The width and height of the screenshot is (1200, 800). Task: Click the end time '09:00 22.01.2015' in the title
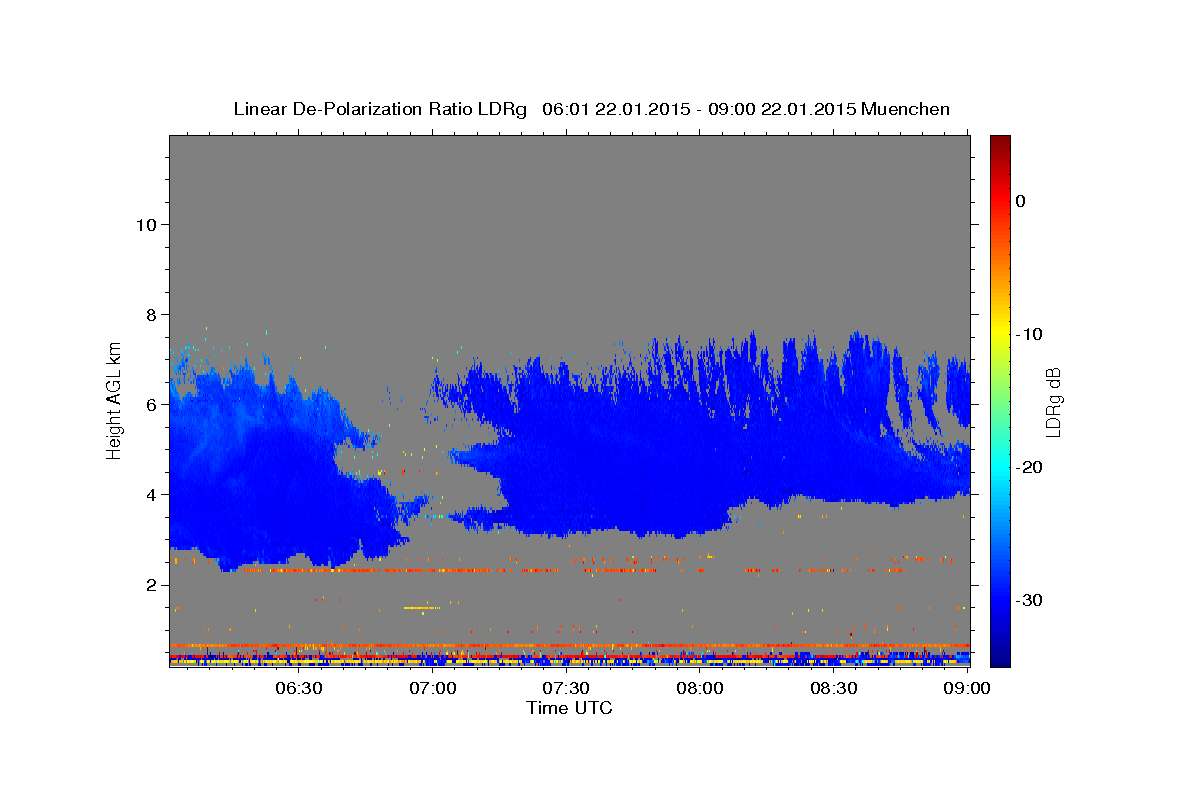click(x=782, y=109)
